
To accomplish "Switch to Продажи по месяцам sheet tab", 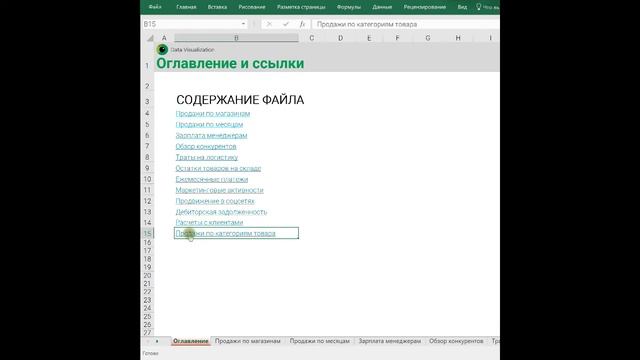I will click(320, 341).
